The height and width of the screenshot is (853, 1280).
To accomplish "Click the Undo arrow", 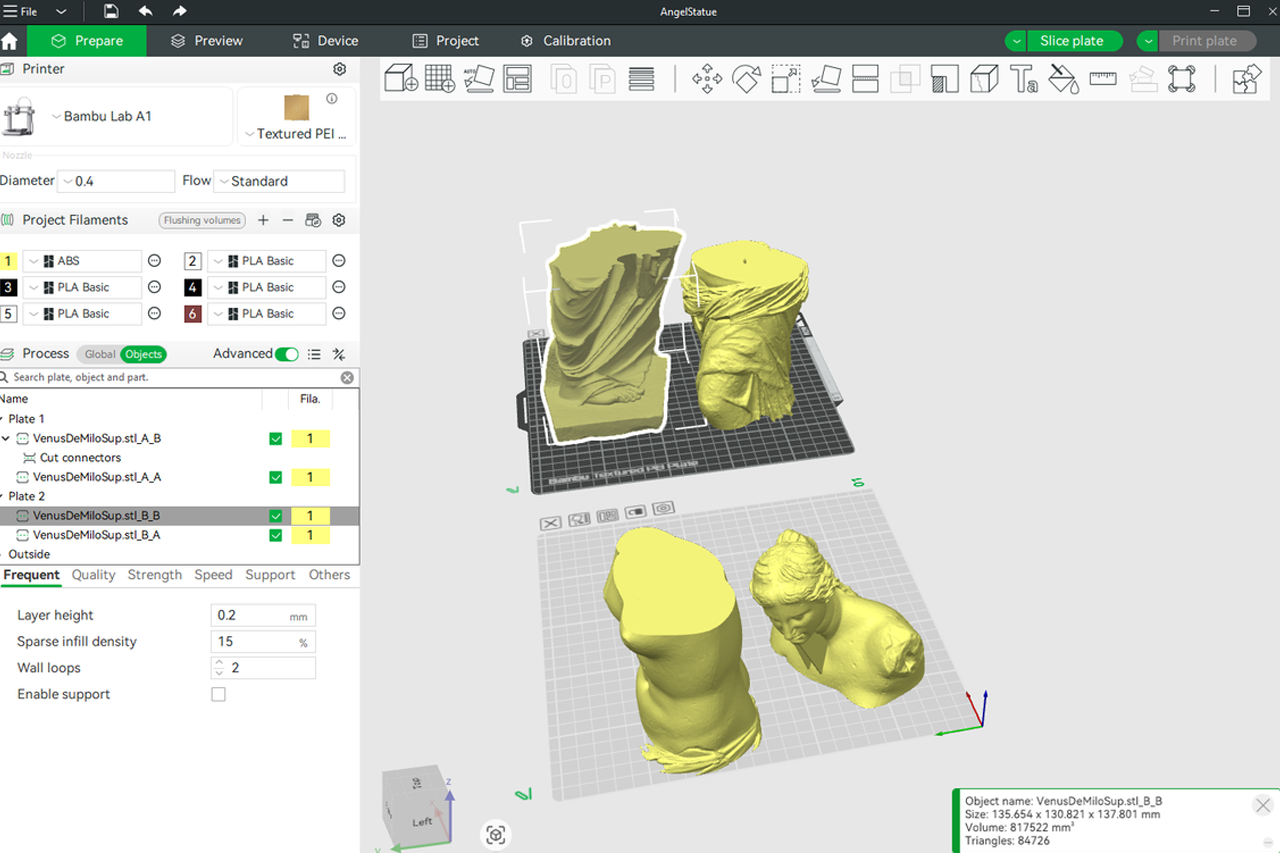I will pyautogui.click(x=146, y=11).
